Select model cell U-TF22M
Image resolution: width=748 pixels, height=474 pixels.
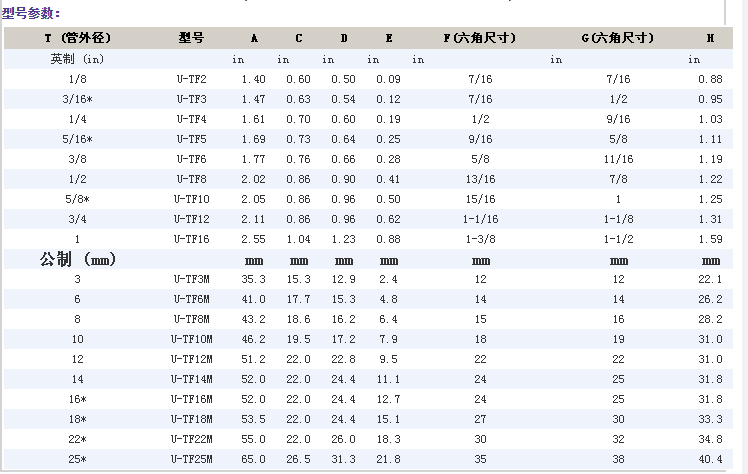pyautogui.click(x=191, y=440)
